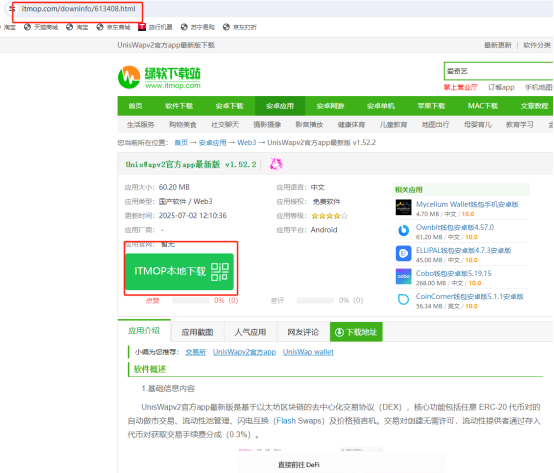
Task: Select the 购物美食 subcategory
Action: point(183,125)
